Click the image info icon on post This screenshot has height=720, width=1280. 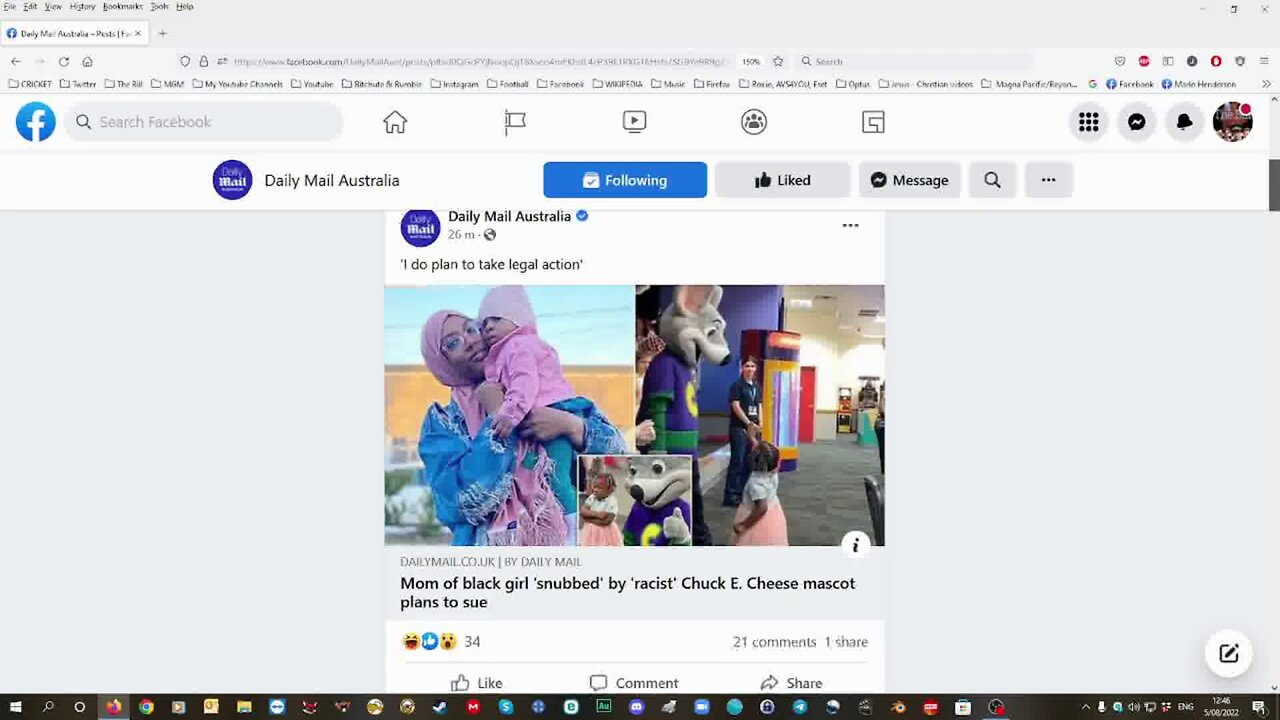pyautogui.click(x=856, y=545)
